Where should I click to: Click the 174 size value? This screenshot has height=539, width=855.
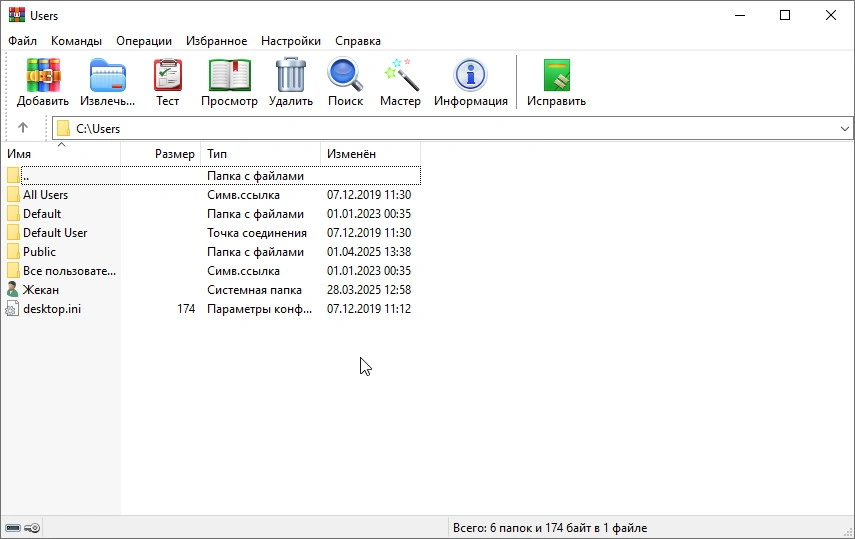coord(186,309)
